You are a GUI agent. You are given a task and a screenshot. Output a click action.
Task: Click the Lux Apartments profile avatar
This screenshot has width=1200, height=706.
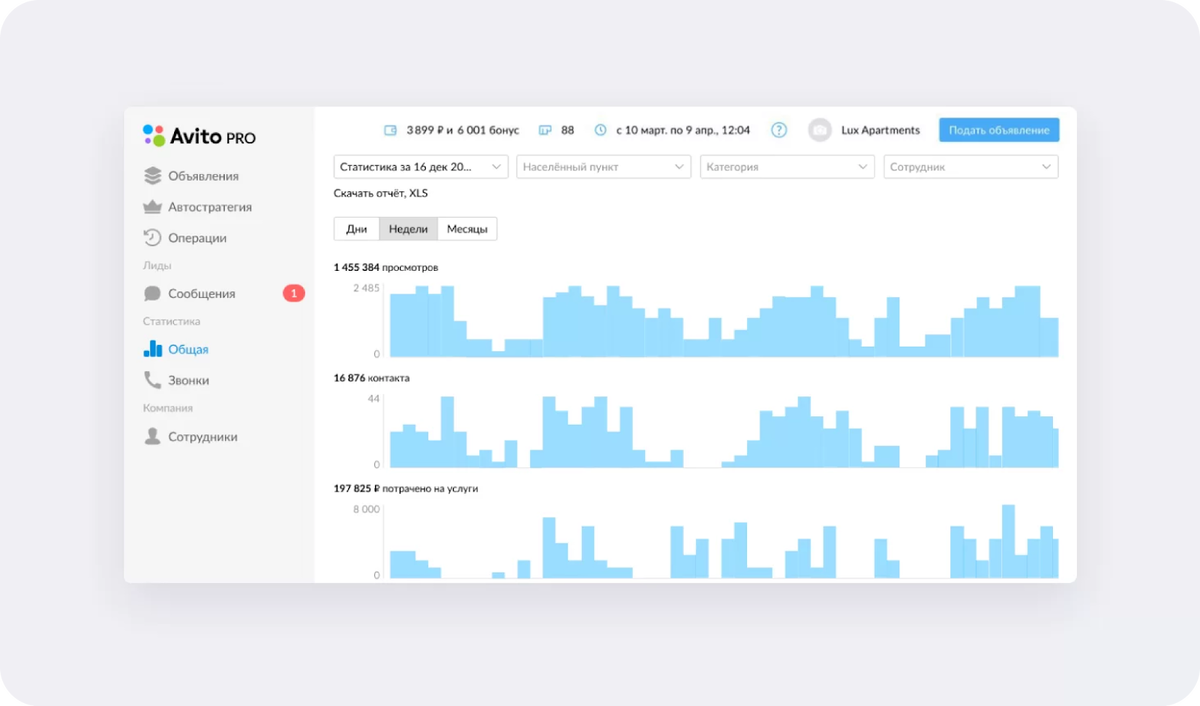[820, 130]
